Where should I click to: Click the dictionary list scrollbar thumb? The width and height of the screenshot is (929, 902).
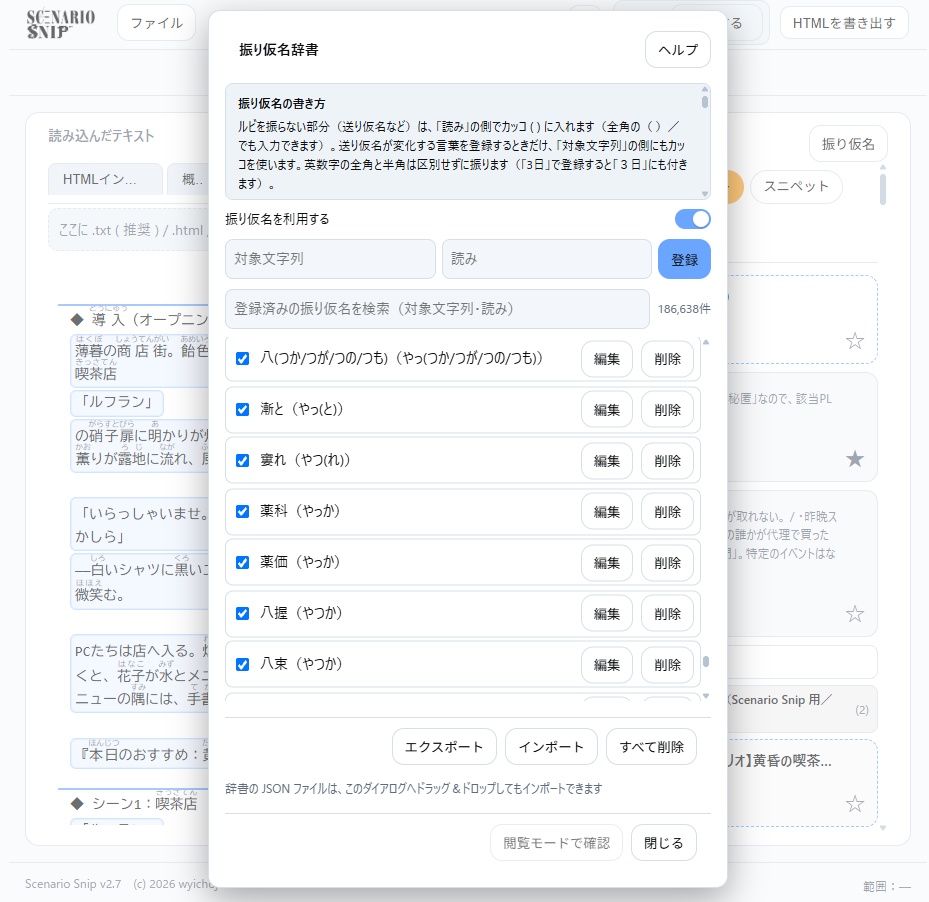coord(706,661)
